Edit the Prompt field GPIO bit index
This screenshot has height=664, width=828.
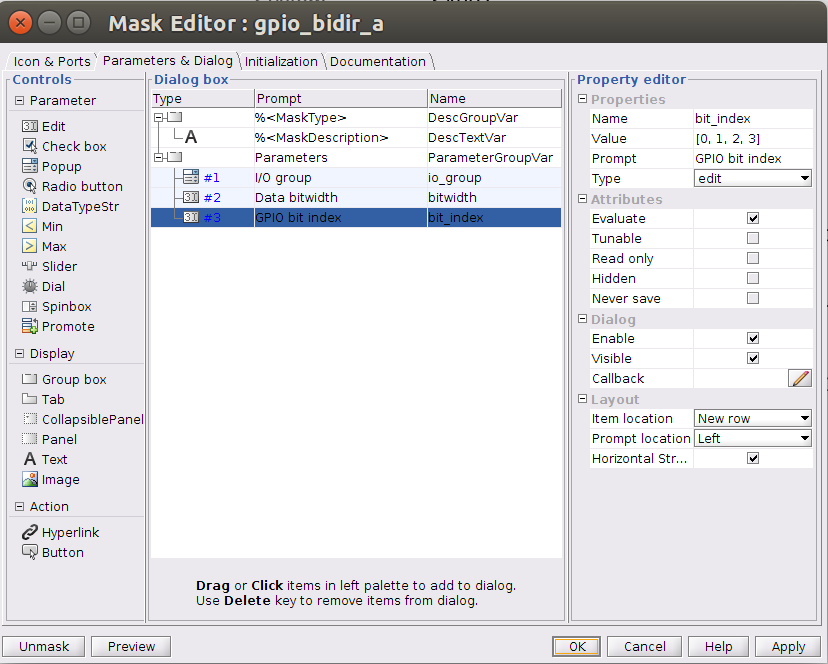[753, 158]
